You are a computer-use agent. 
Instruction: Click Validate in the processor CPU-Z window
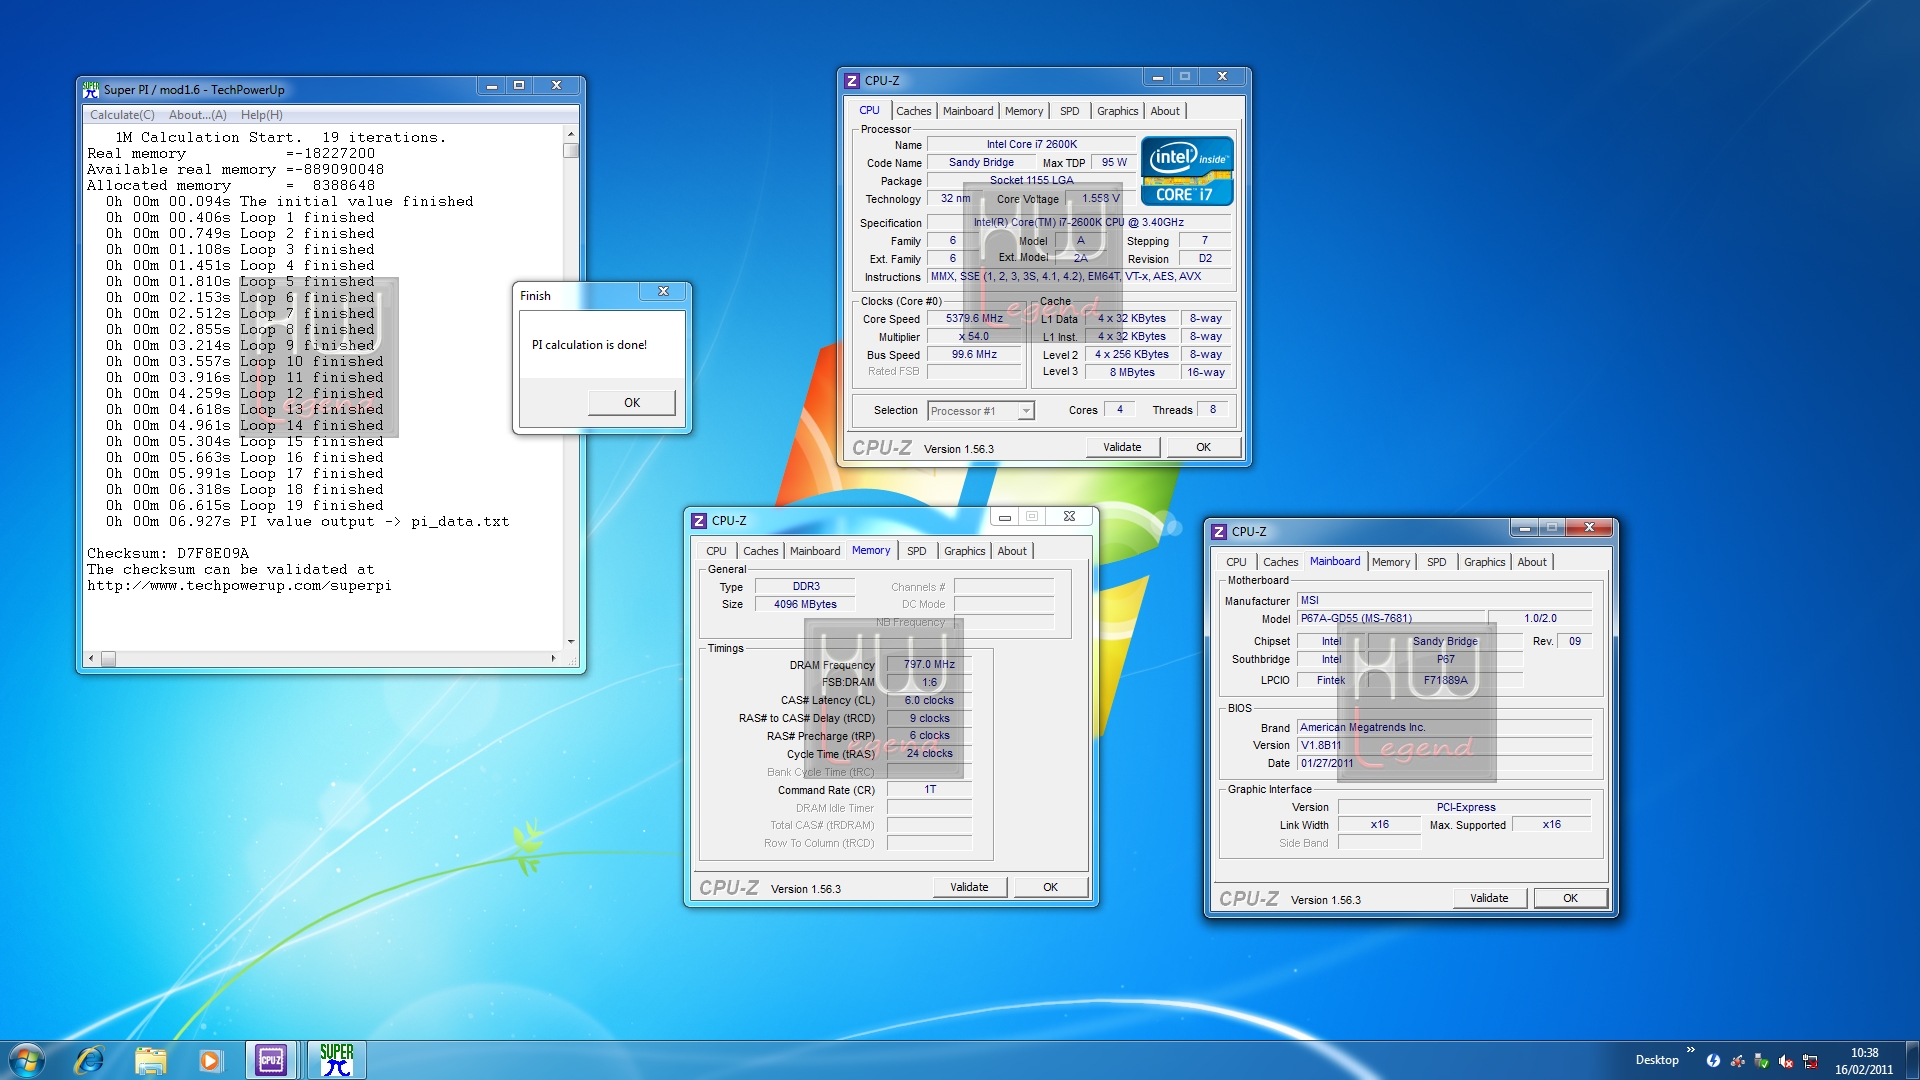[1122, 447]
